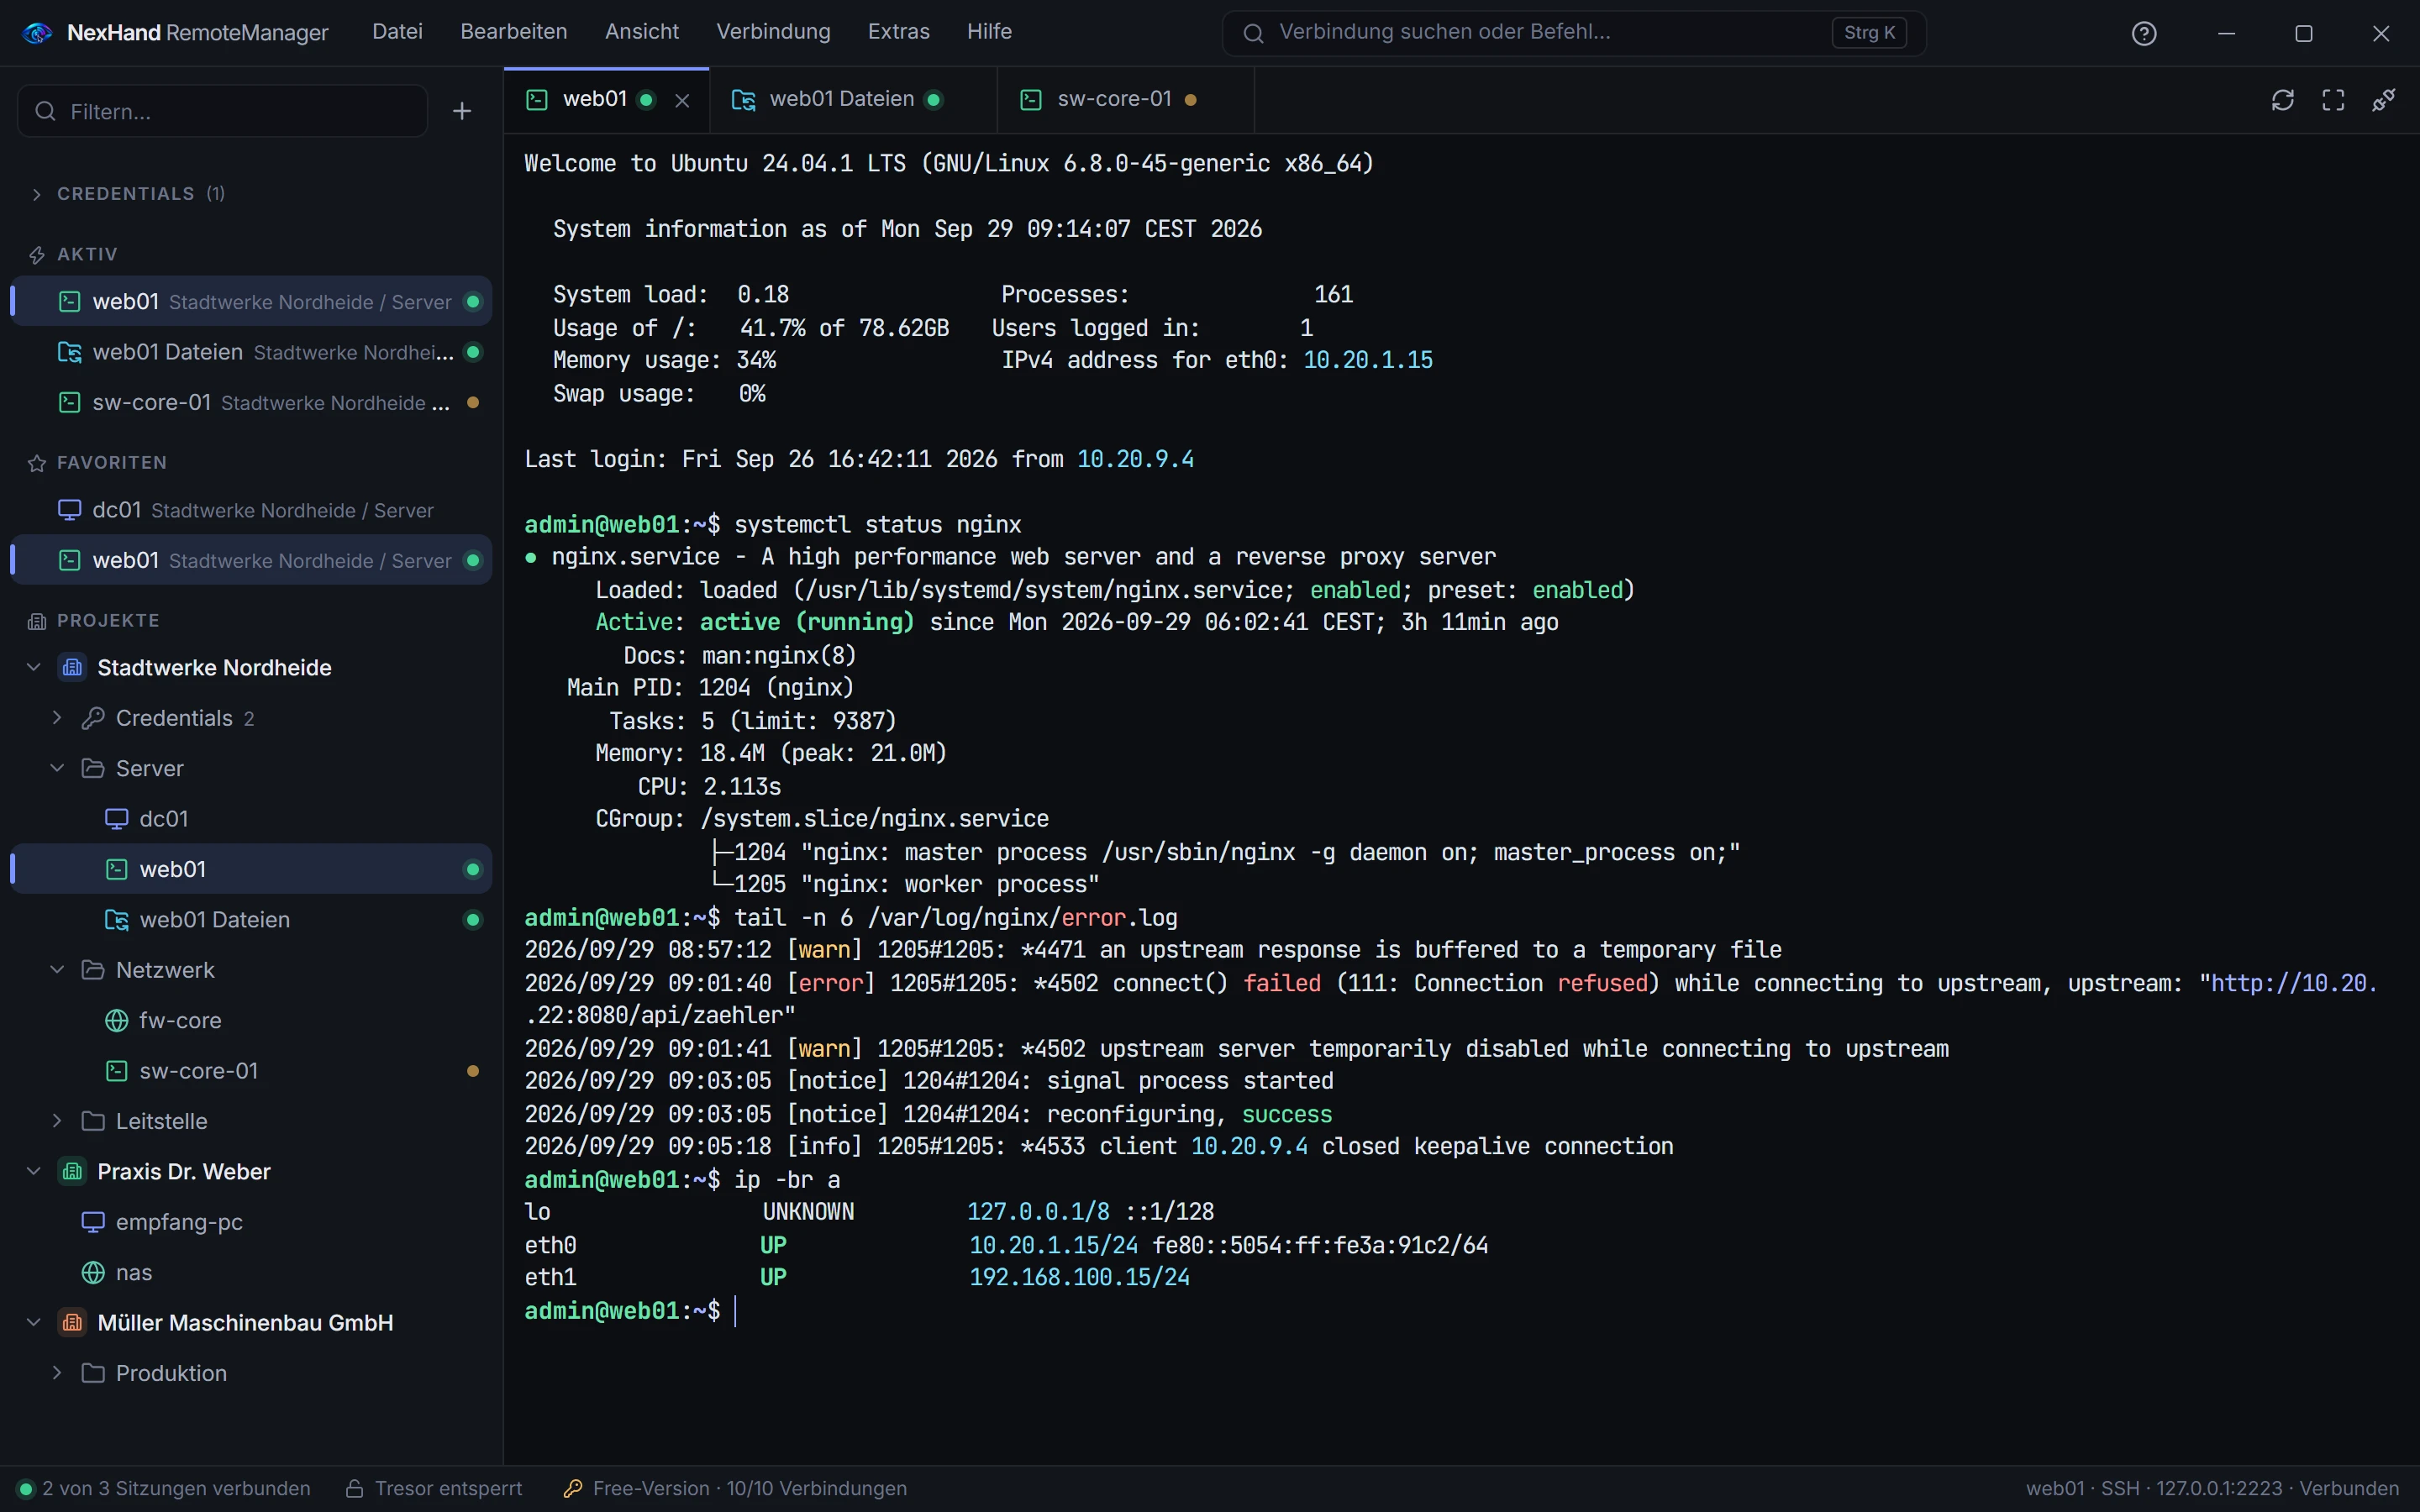Click the globe icon next to nas
The height and width of the screenshot is (1512, 2420).
[x=93, y=1272]
